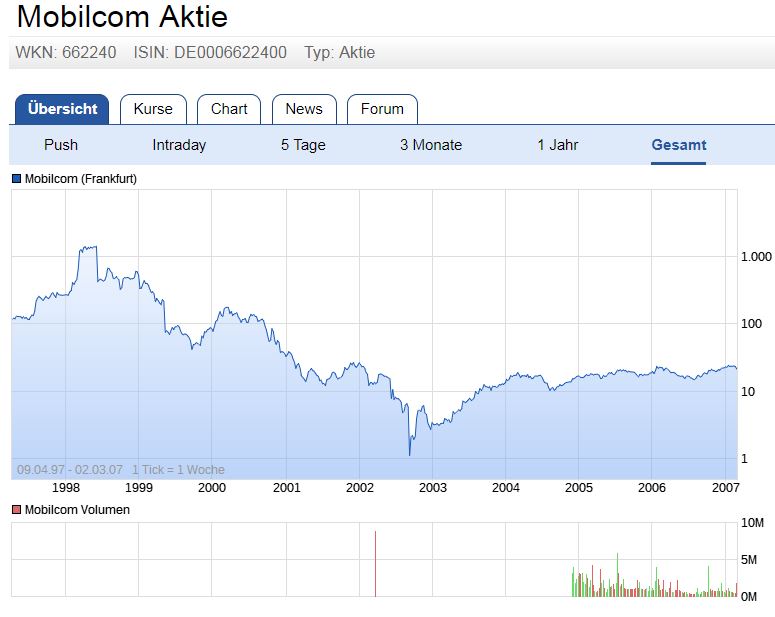This screenshot has height=617, width=775.
Task: Click the 2002 price low on chart
Action: tap(410, 455)
